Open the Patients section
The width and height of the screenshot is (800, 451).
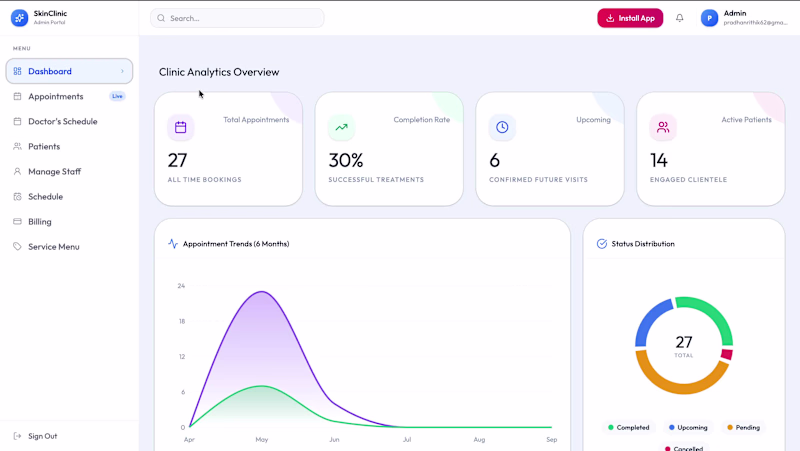click(69, 146)
